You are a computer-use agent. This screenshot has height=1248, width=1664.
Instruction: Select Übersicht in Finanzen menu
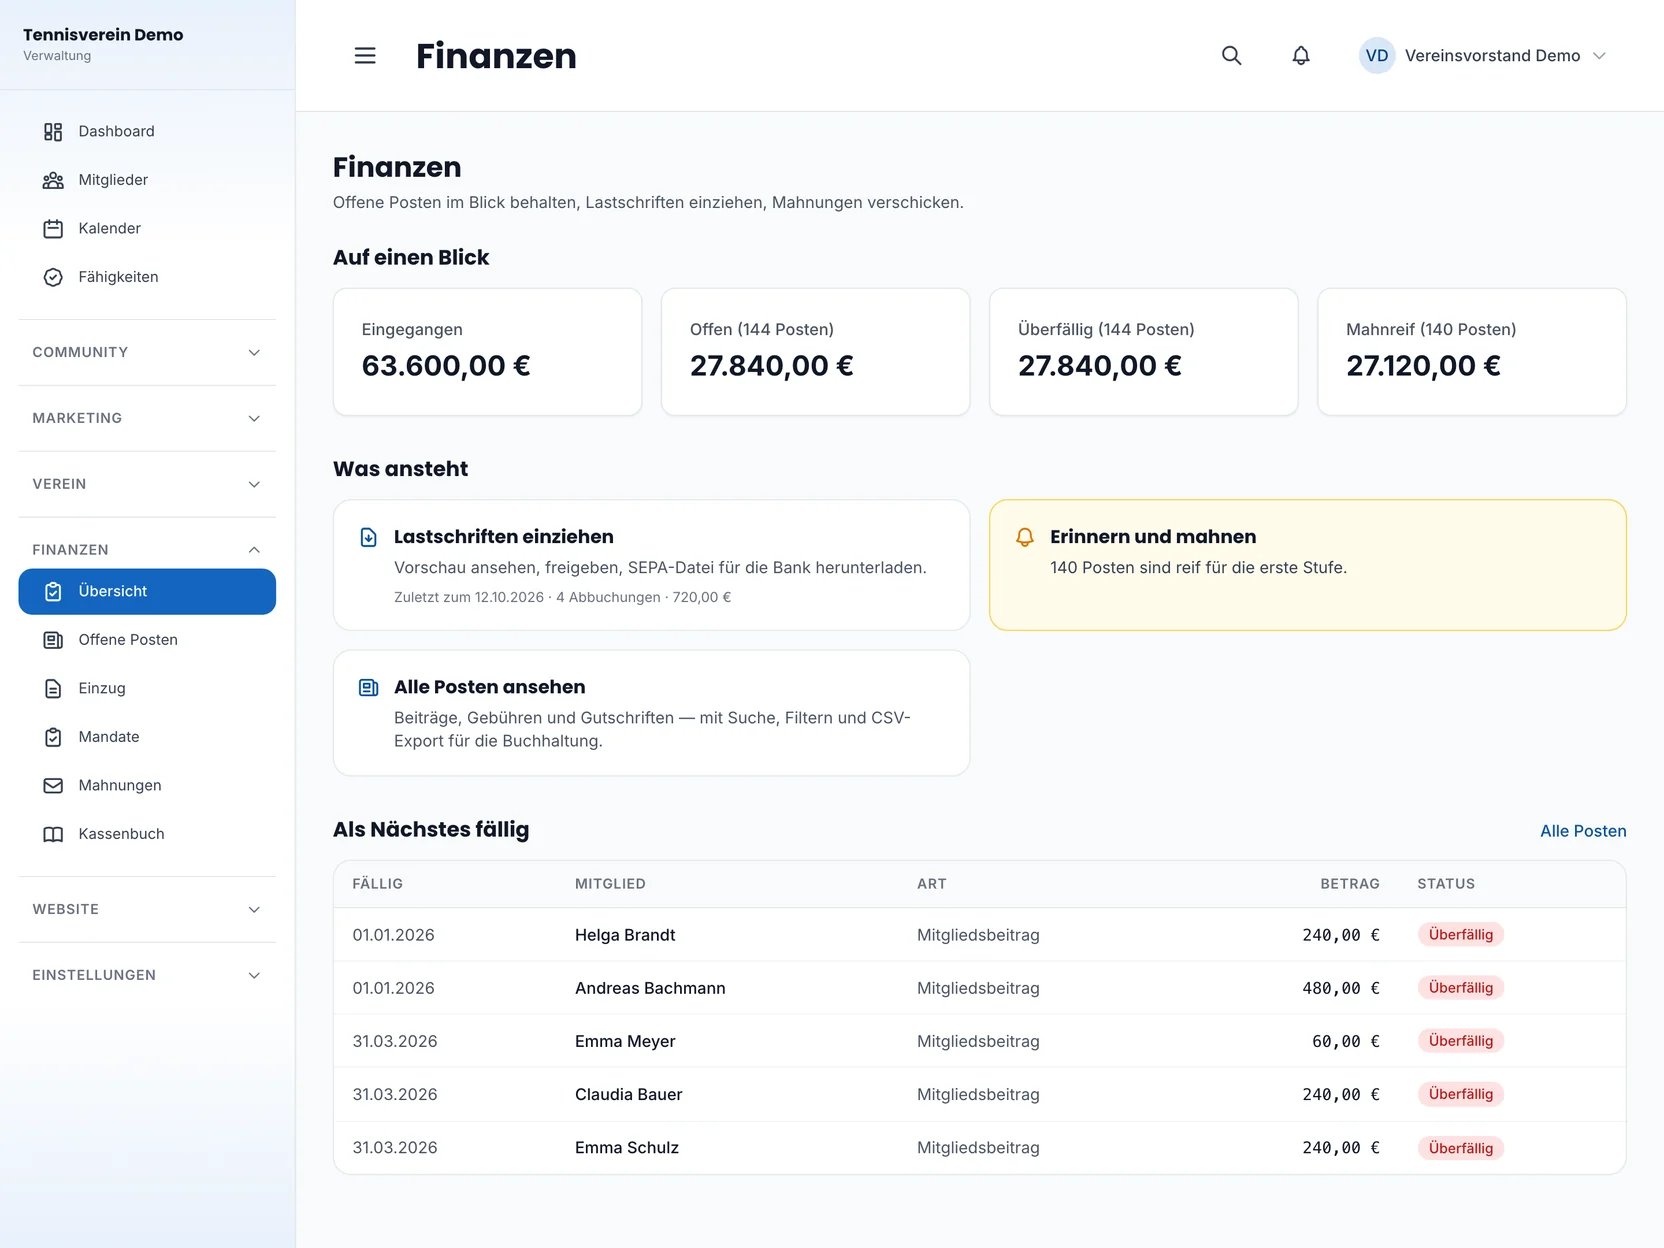[x=147, y=592]
